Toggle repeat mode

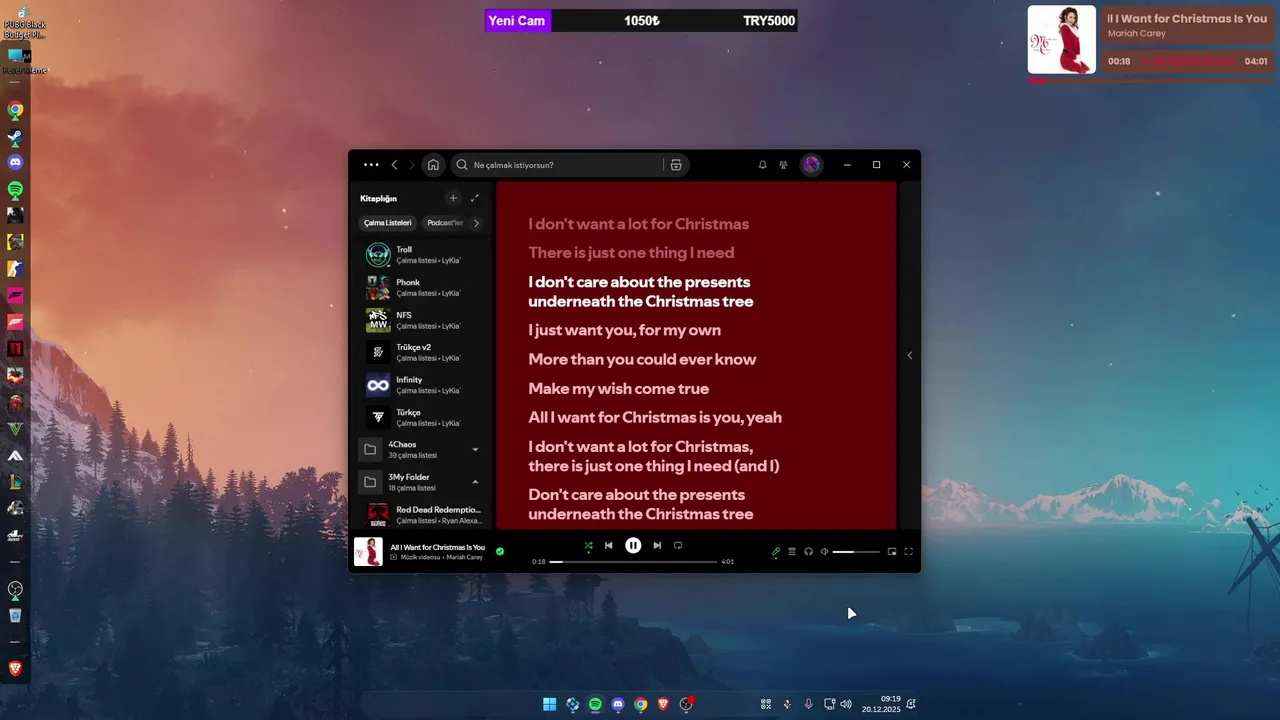[x=678, y=546]
